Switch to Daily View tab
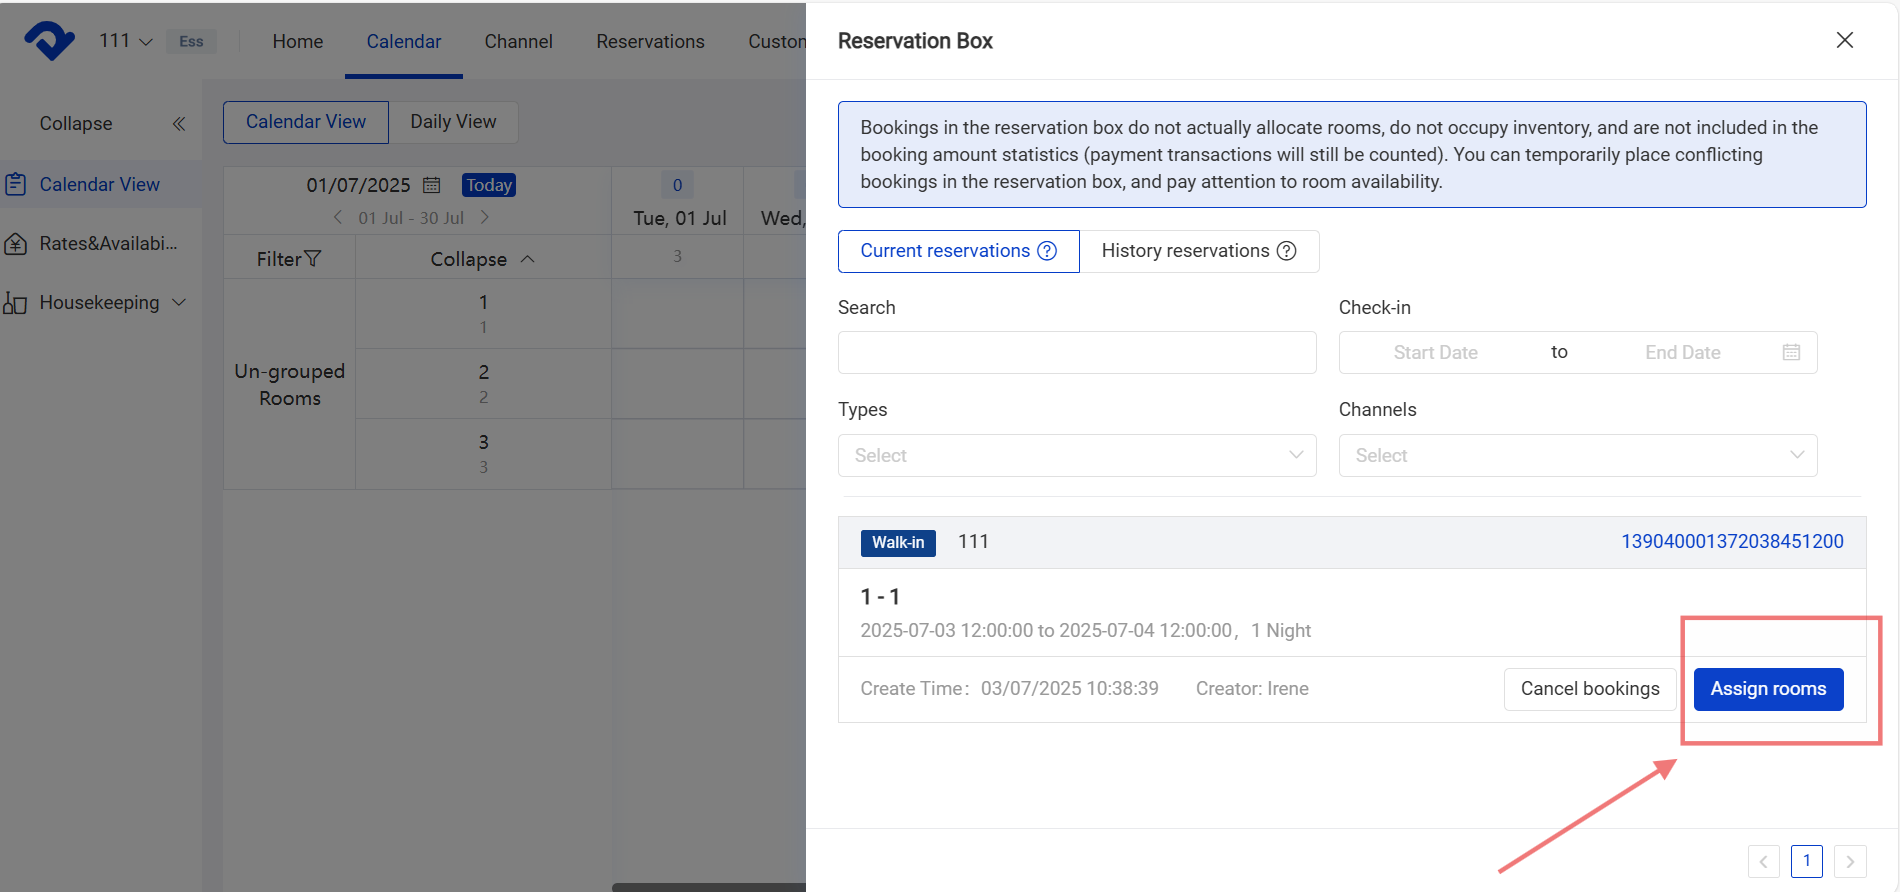1900x892 pixels. [x=453, y=122]
